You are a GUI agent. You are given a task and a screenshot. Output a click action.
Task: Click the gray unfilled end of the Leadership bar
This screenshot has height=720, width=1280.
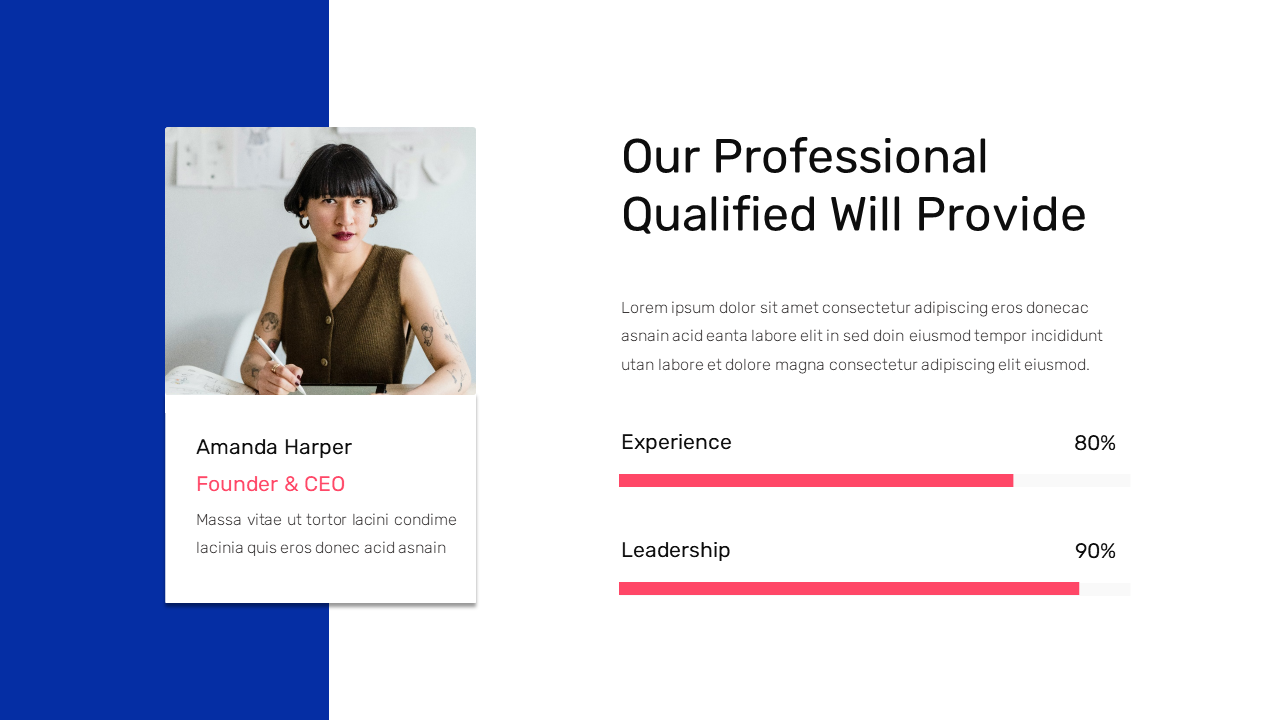[1104, 589]
